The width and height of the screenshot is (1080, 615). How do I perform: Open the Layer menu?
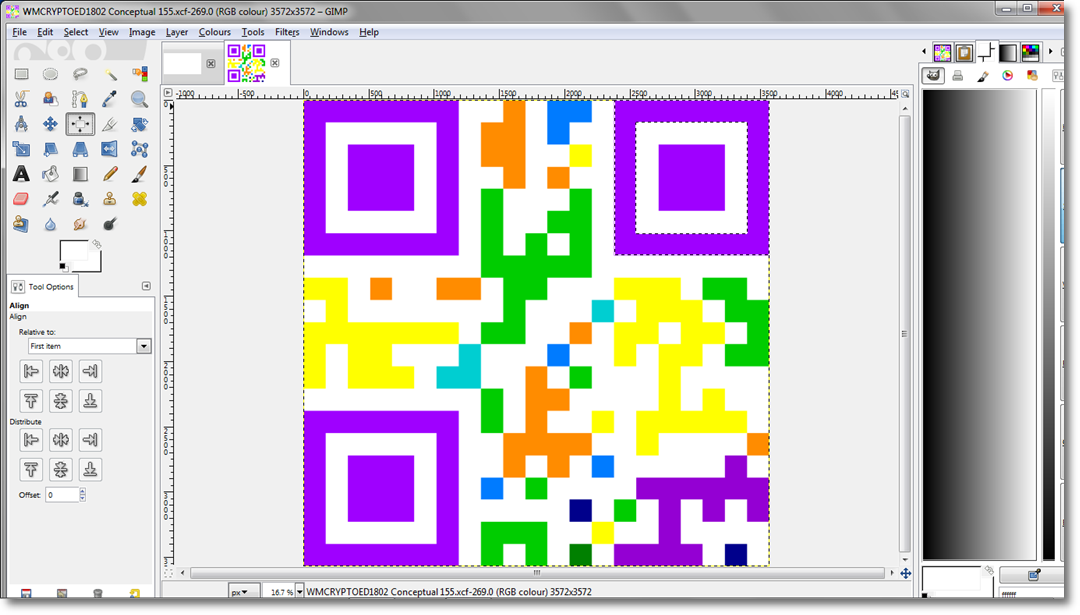click(177, 32)
